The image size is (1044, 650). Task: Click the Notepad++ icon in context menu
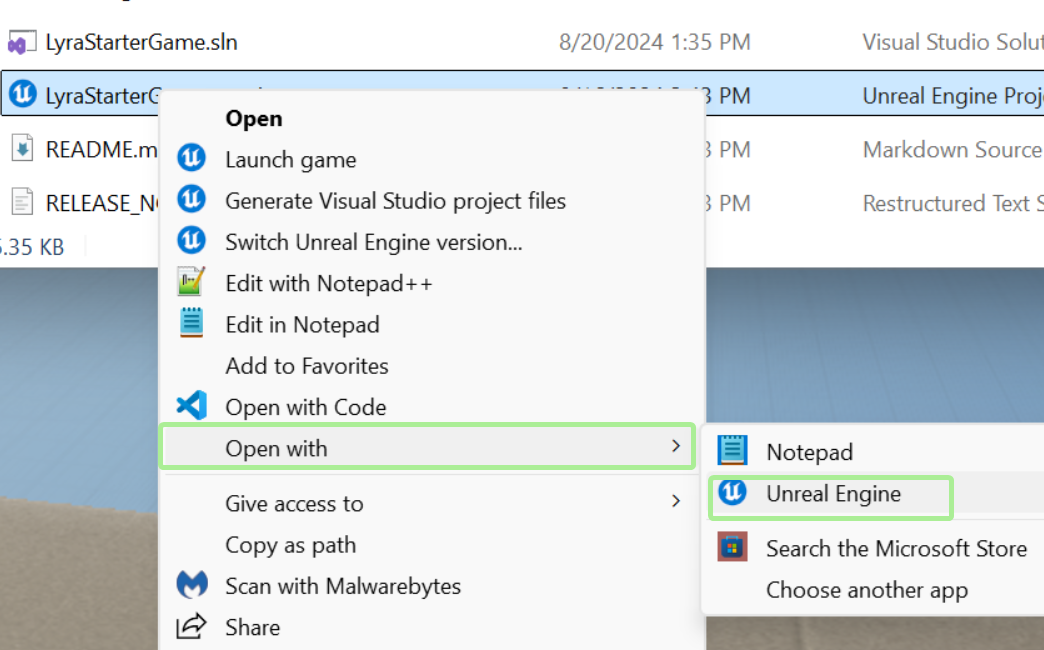tap(191, 282)
